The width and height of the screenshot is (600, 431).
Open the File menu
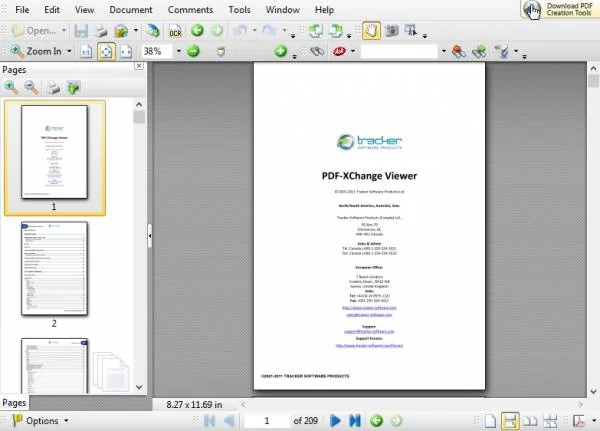[x=22, y=10]
